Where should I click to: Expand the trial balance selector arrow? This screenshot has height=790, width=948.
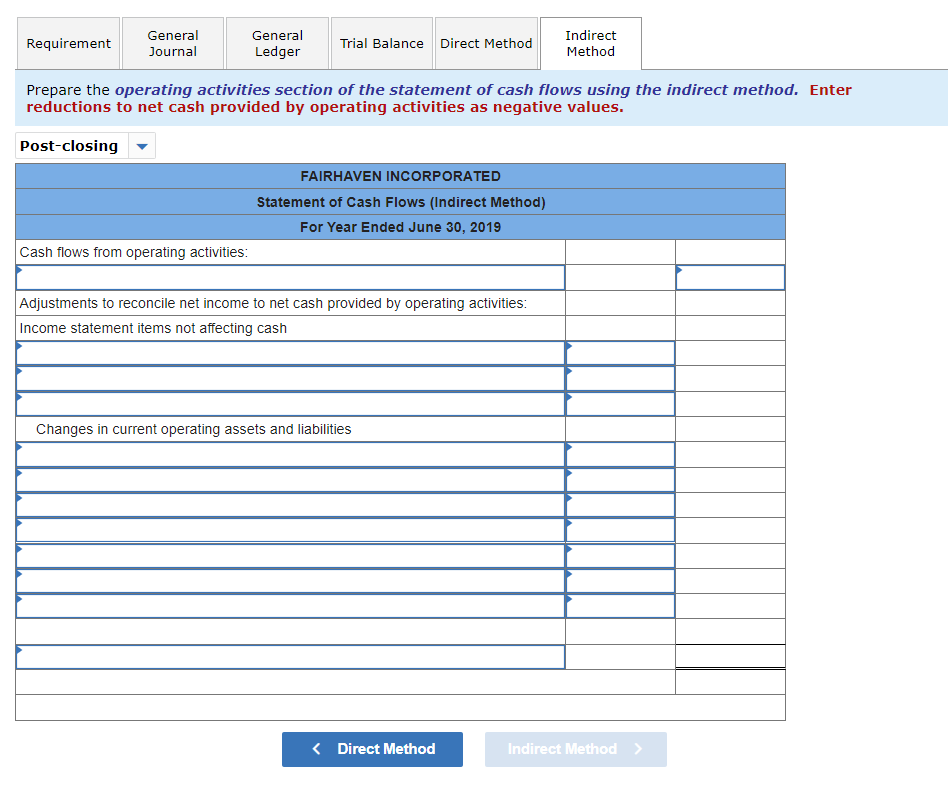[x=141, y=145]
